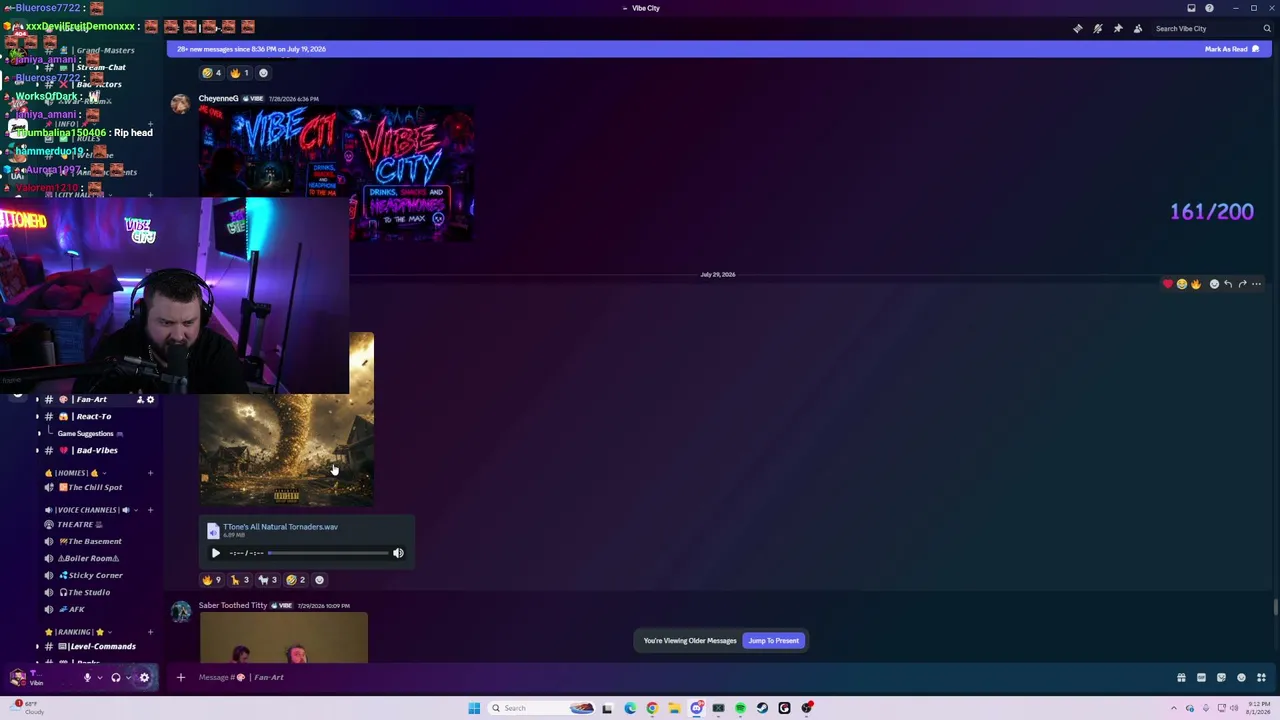Open the Windows Start menu
1280x720 pixels.
(x=474, y=708)
